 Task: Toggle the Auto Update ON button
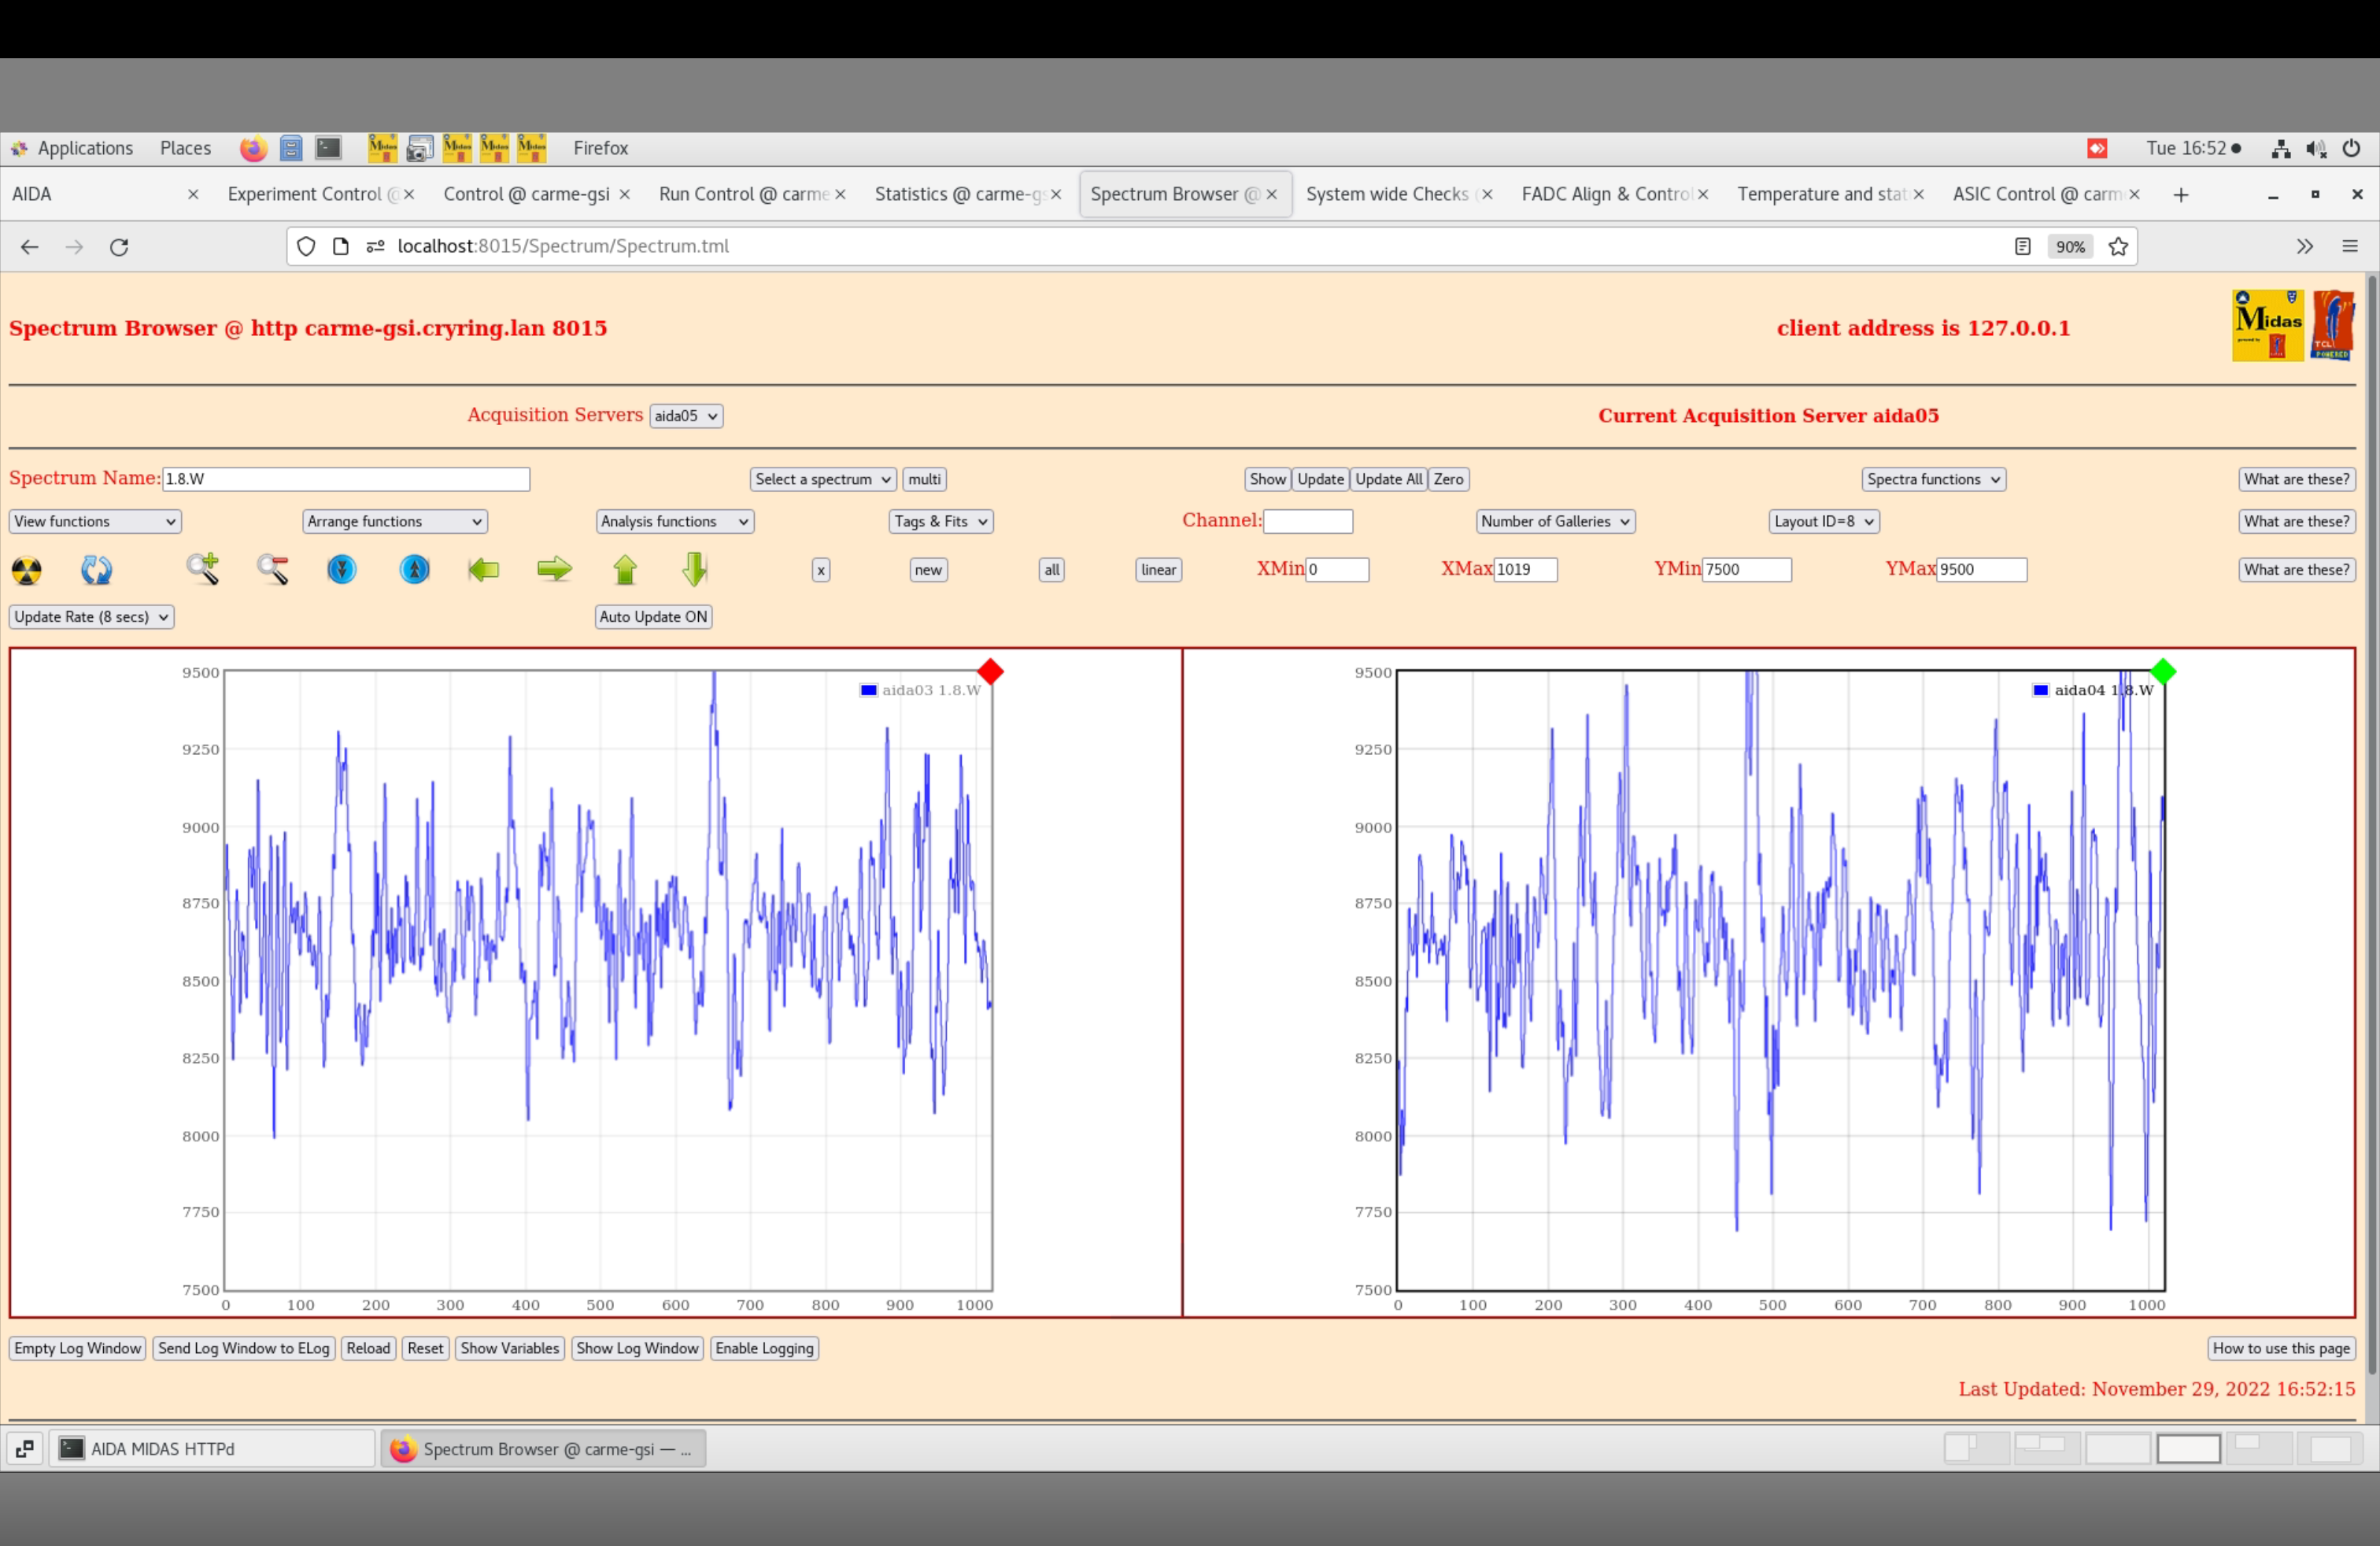(x=653, y=617)
